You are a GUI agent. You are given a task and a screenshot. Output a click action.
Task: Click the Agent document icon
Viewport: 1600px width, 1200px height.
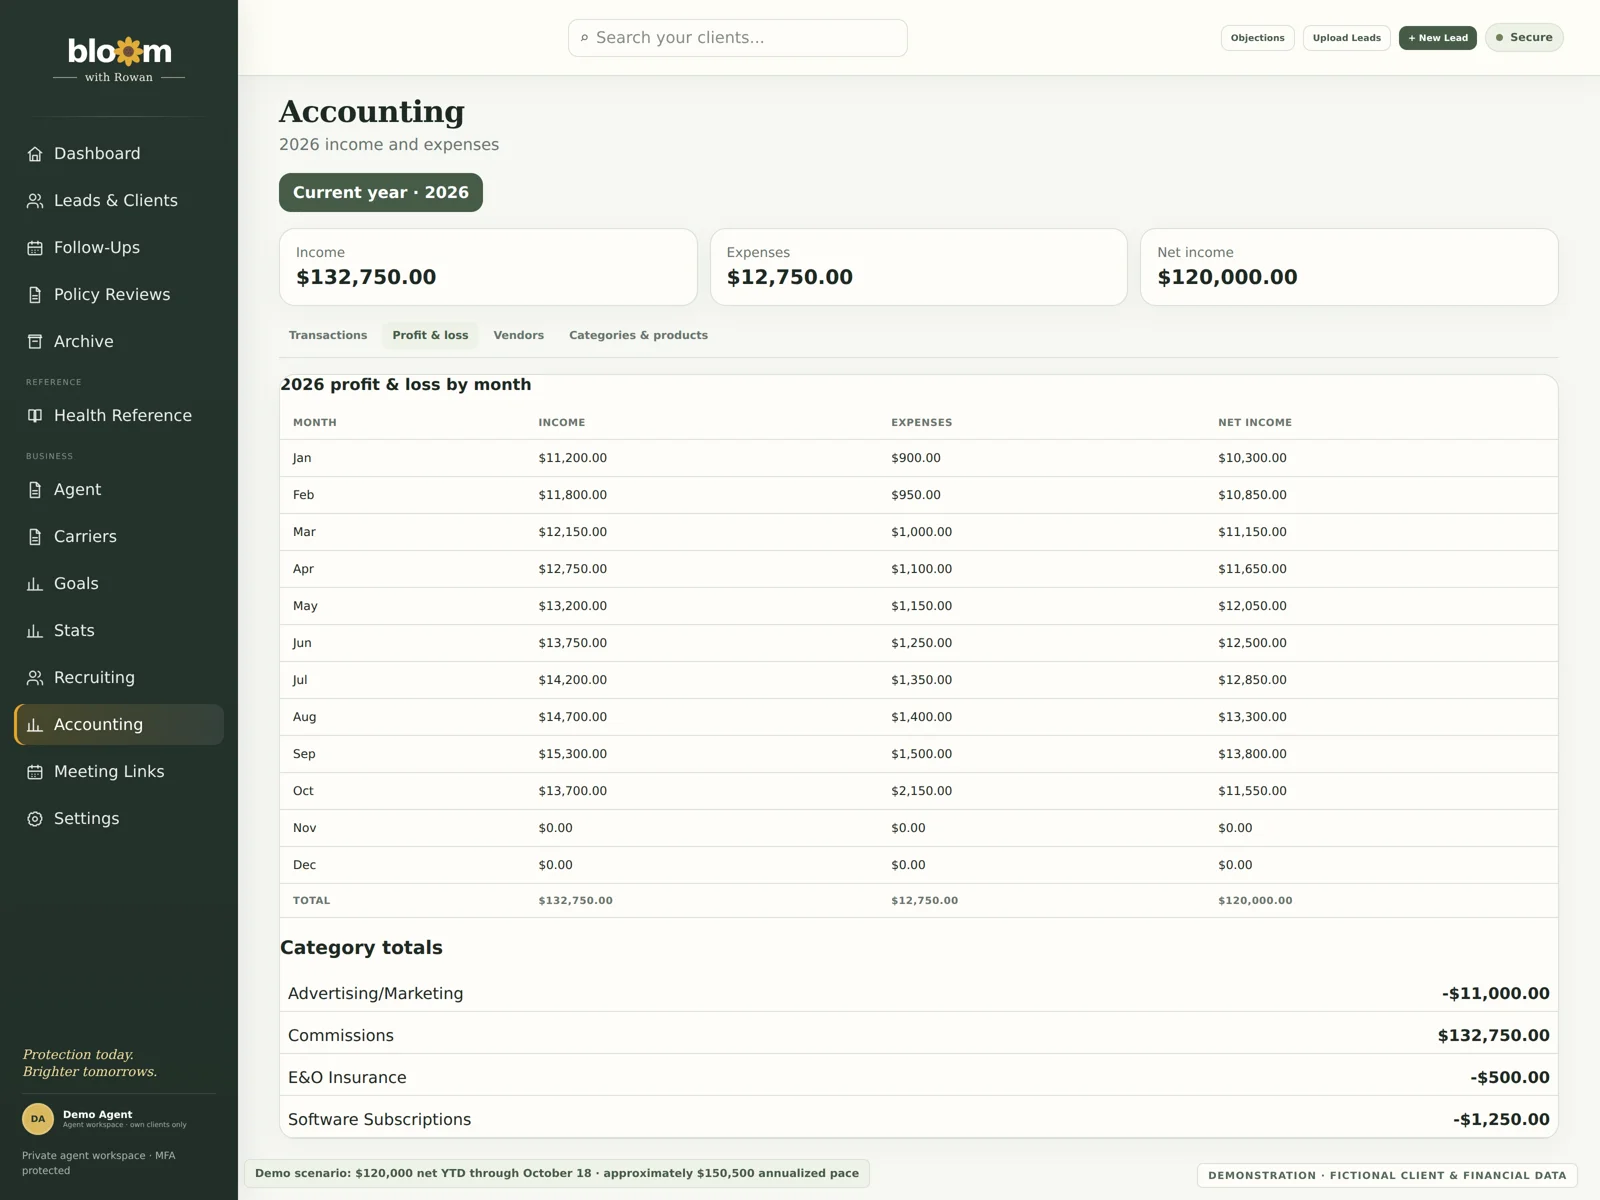35,490
